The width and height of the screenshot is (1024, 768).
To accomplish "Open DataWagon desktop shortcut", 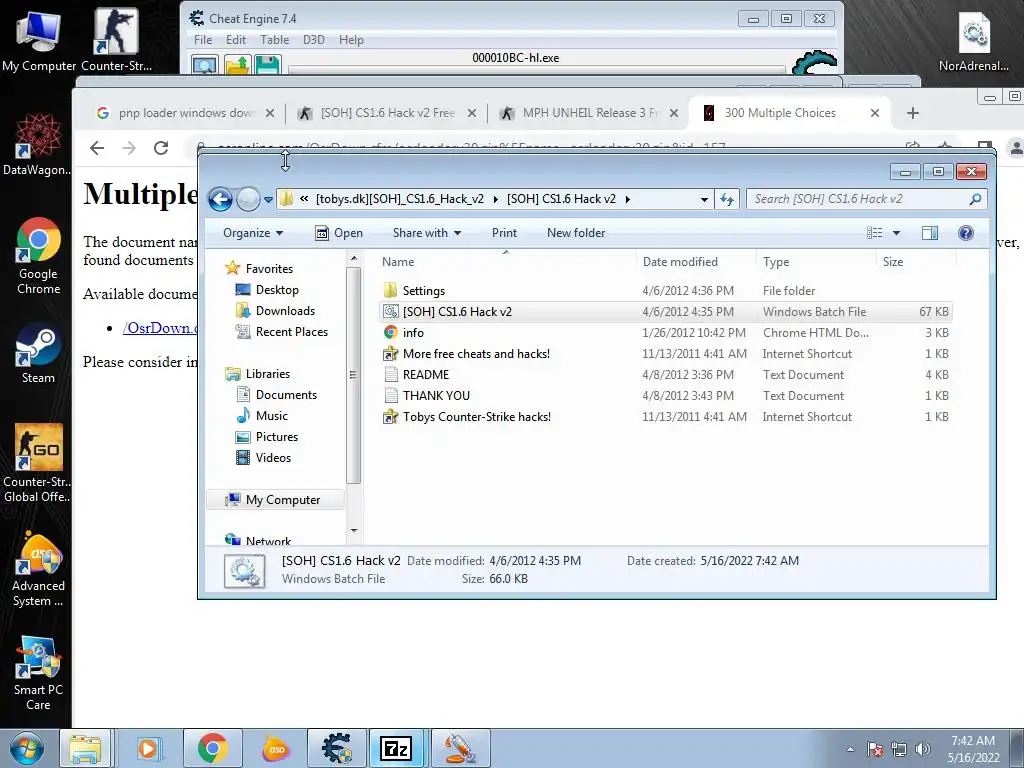I will 37,144.
